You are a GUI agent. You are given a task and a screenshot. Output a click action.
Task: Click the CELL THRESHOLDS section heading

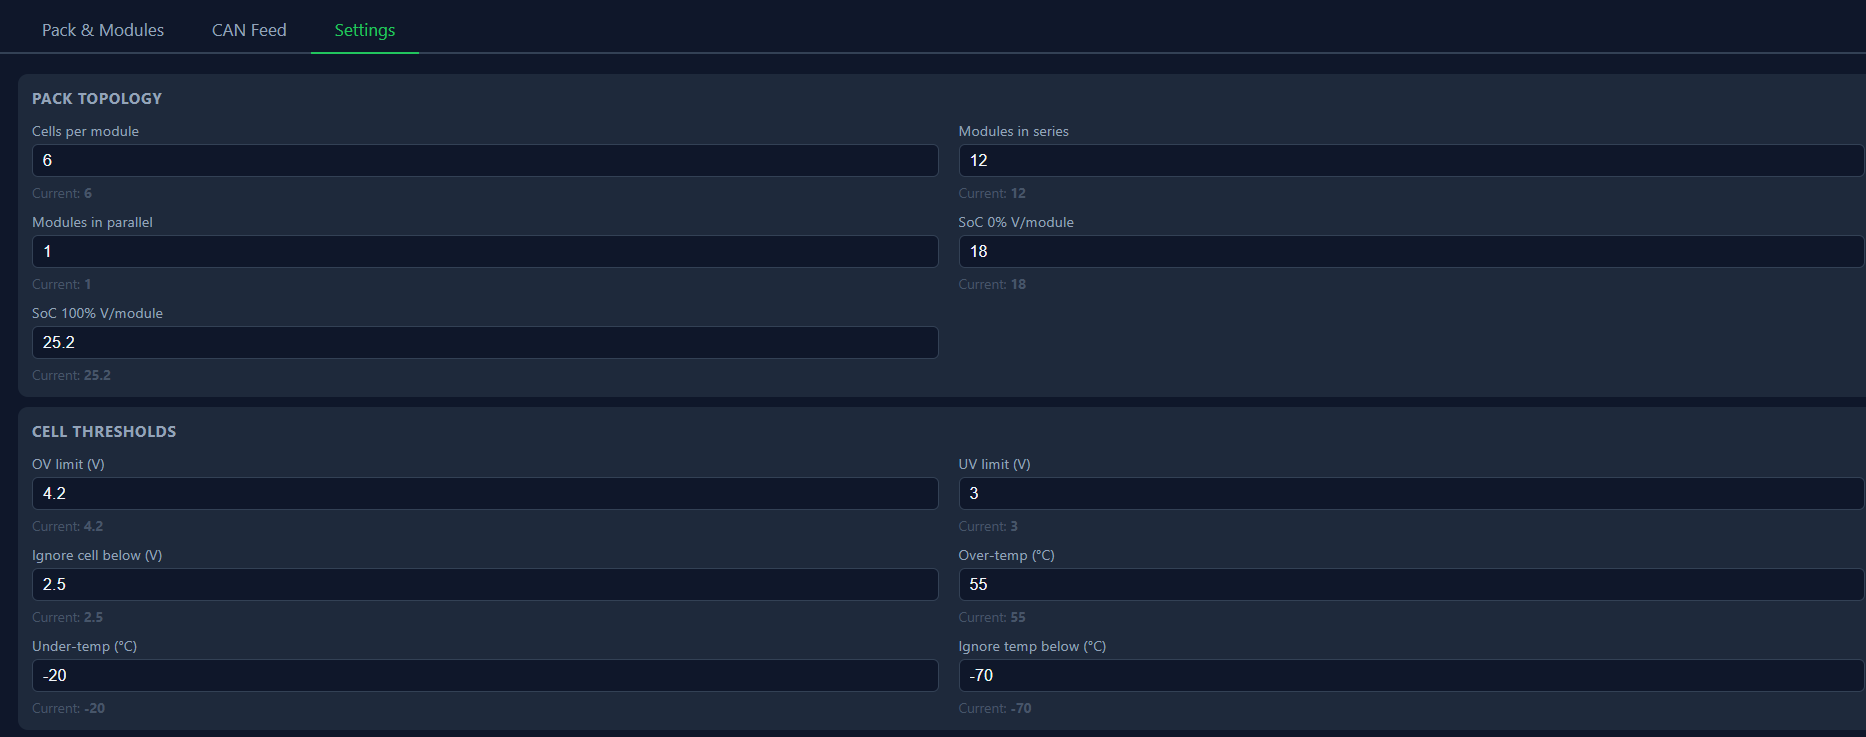pyautogui.click(x=104, y=431)
